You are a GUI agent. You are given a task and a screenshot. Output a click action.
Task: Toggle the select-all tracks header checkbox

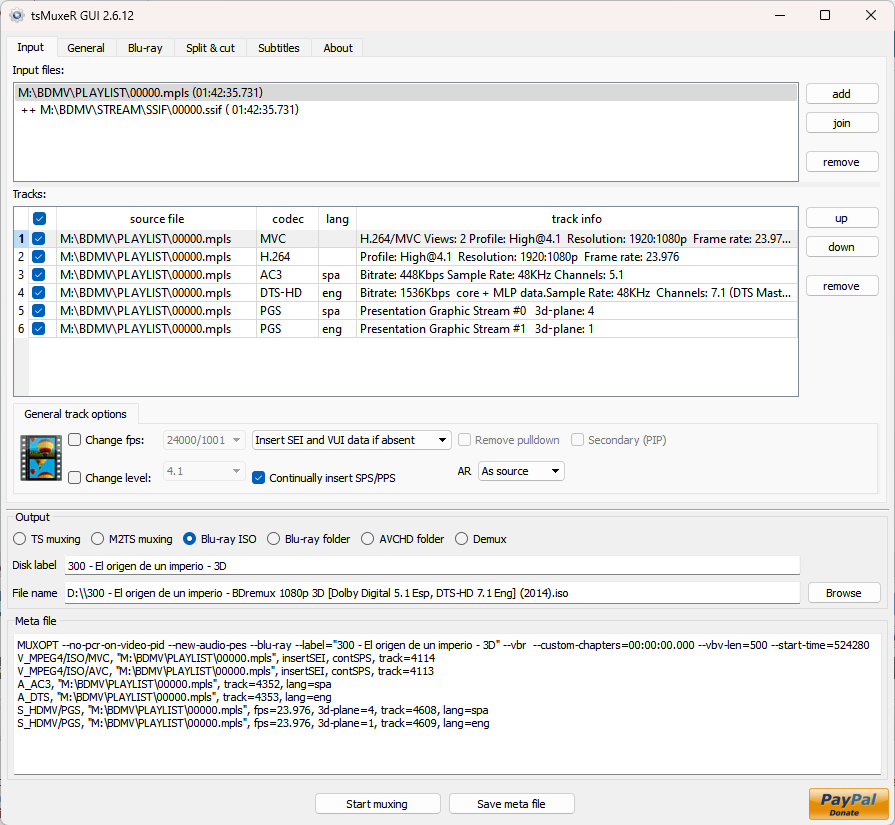tap(39, 219)
